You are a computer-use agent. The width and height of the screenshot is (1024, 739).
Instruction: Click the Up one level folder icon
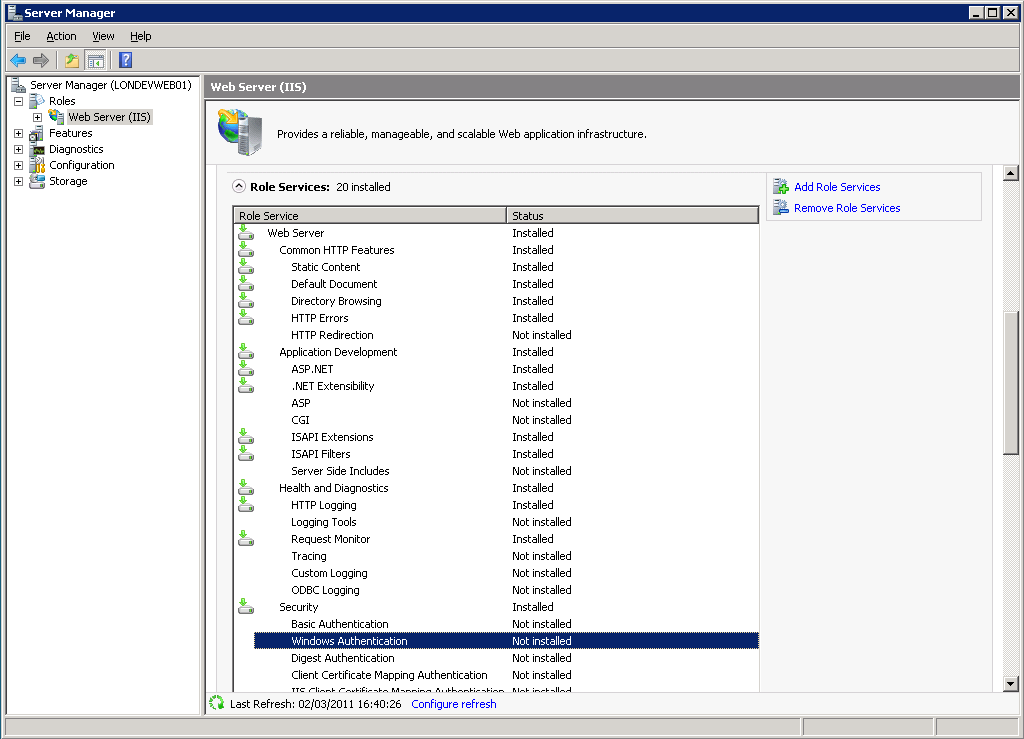72,61
